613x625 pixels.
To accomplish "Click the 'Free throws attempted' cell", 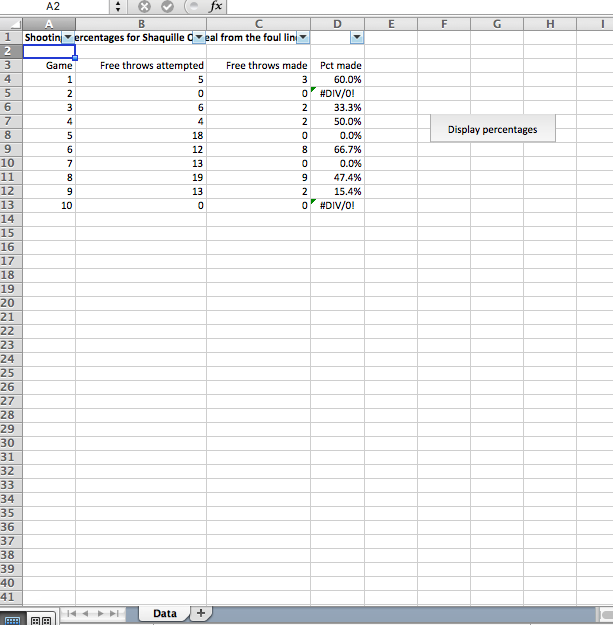I will pos(141,65).
